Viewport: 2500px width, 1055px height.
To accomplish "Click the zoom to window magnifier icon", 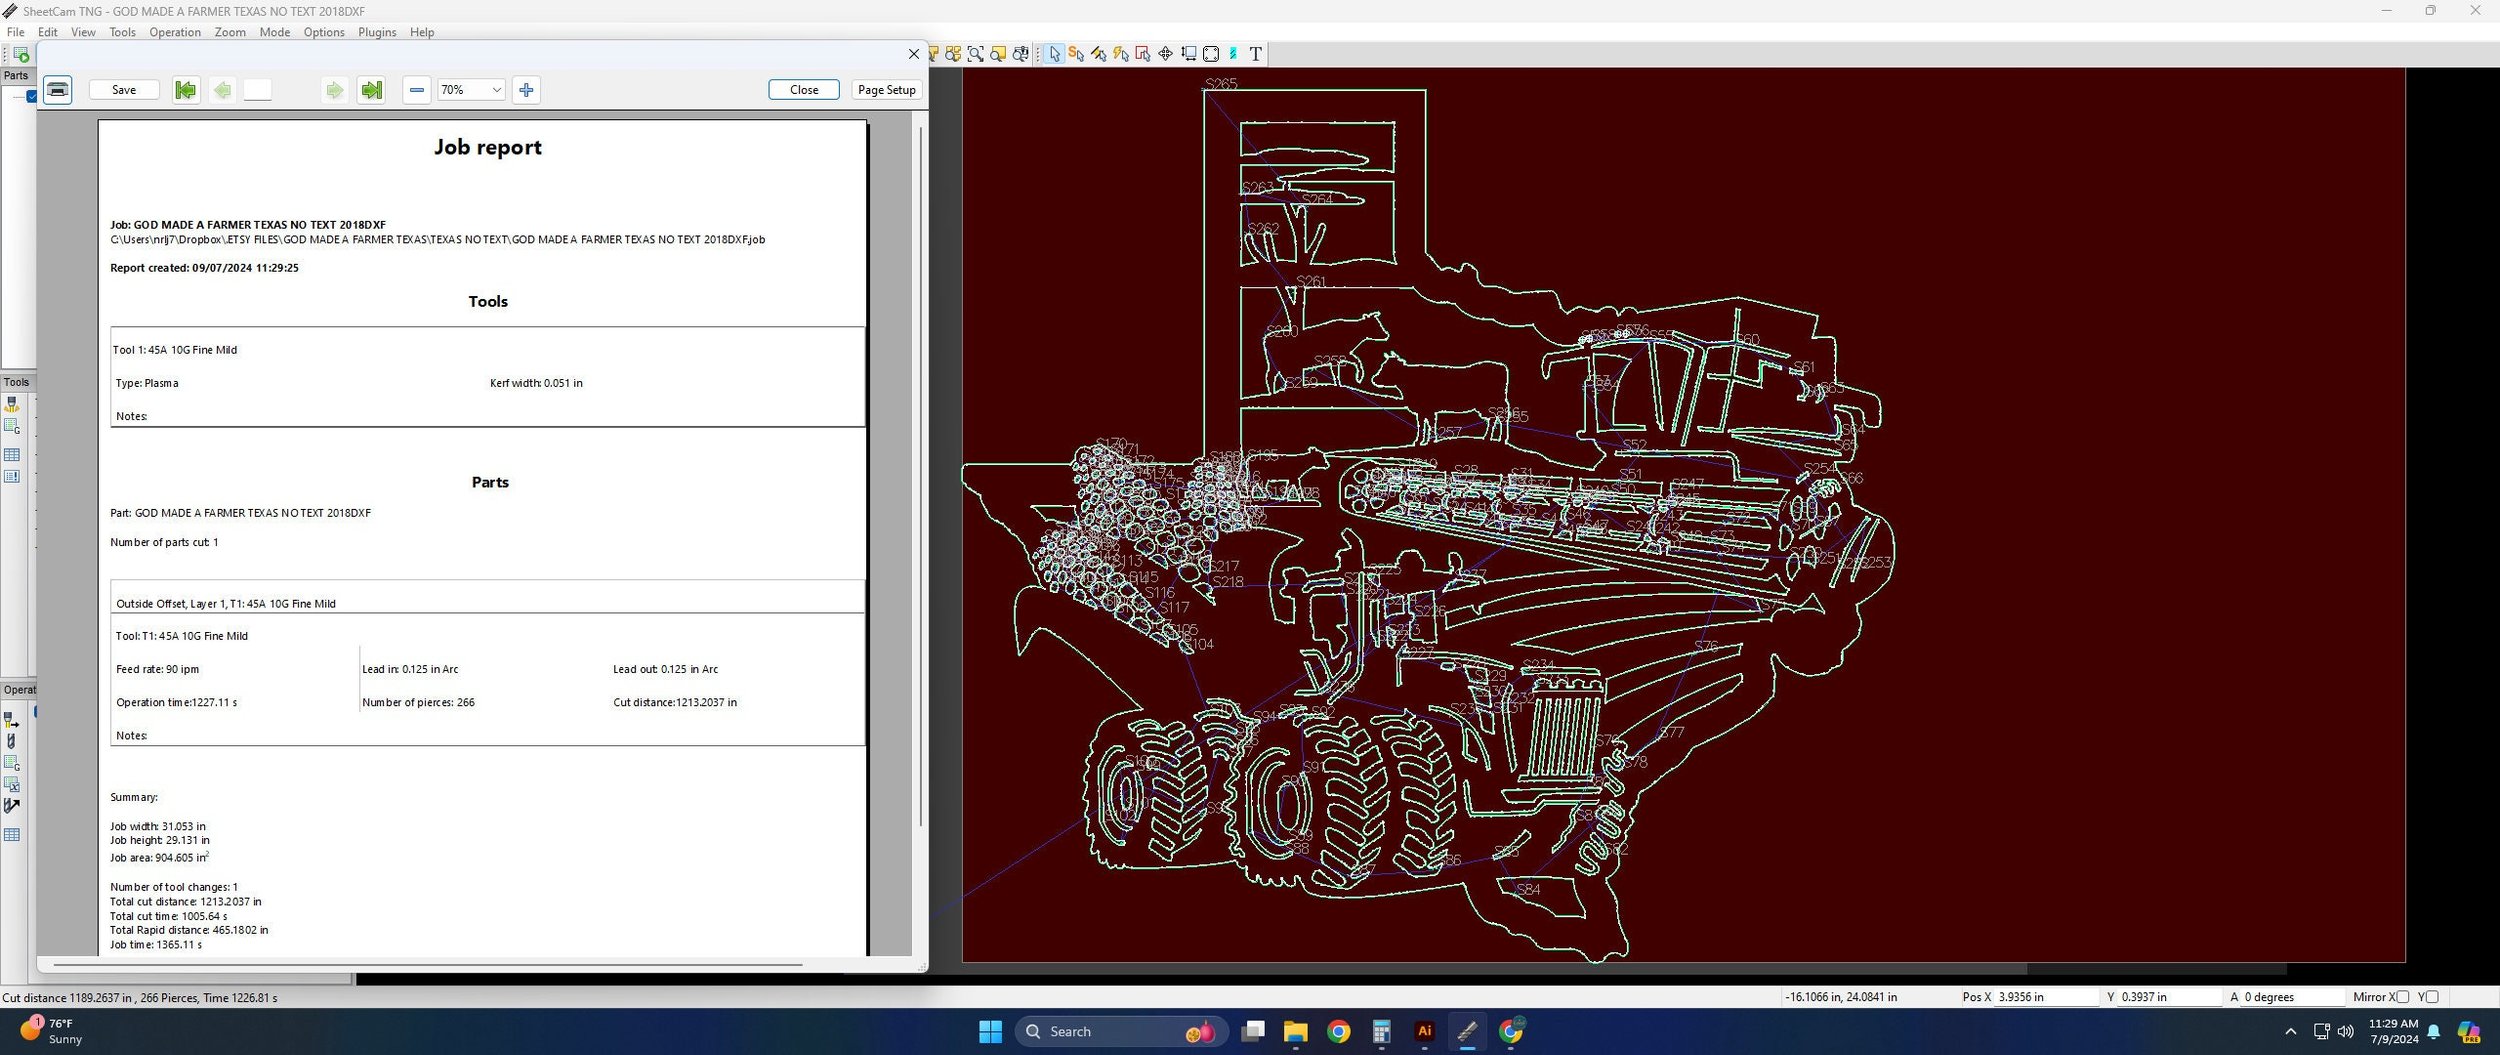I will (975, 54).
